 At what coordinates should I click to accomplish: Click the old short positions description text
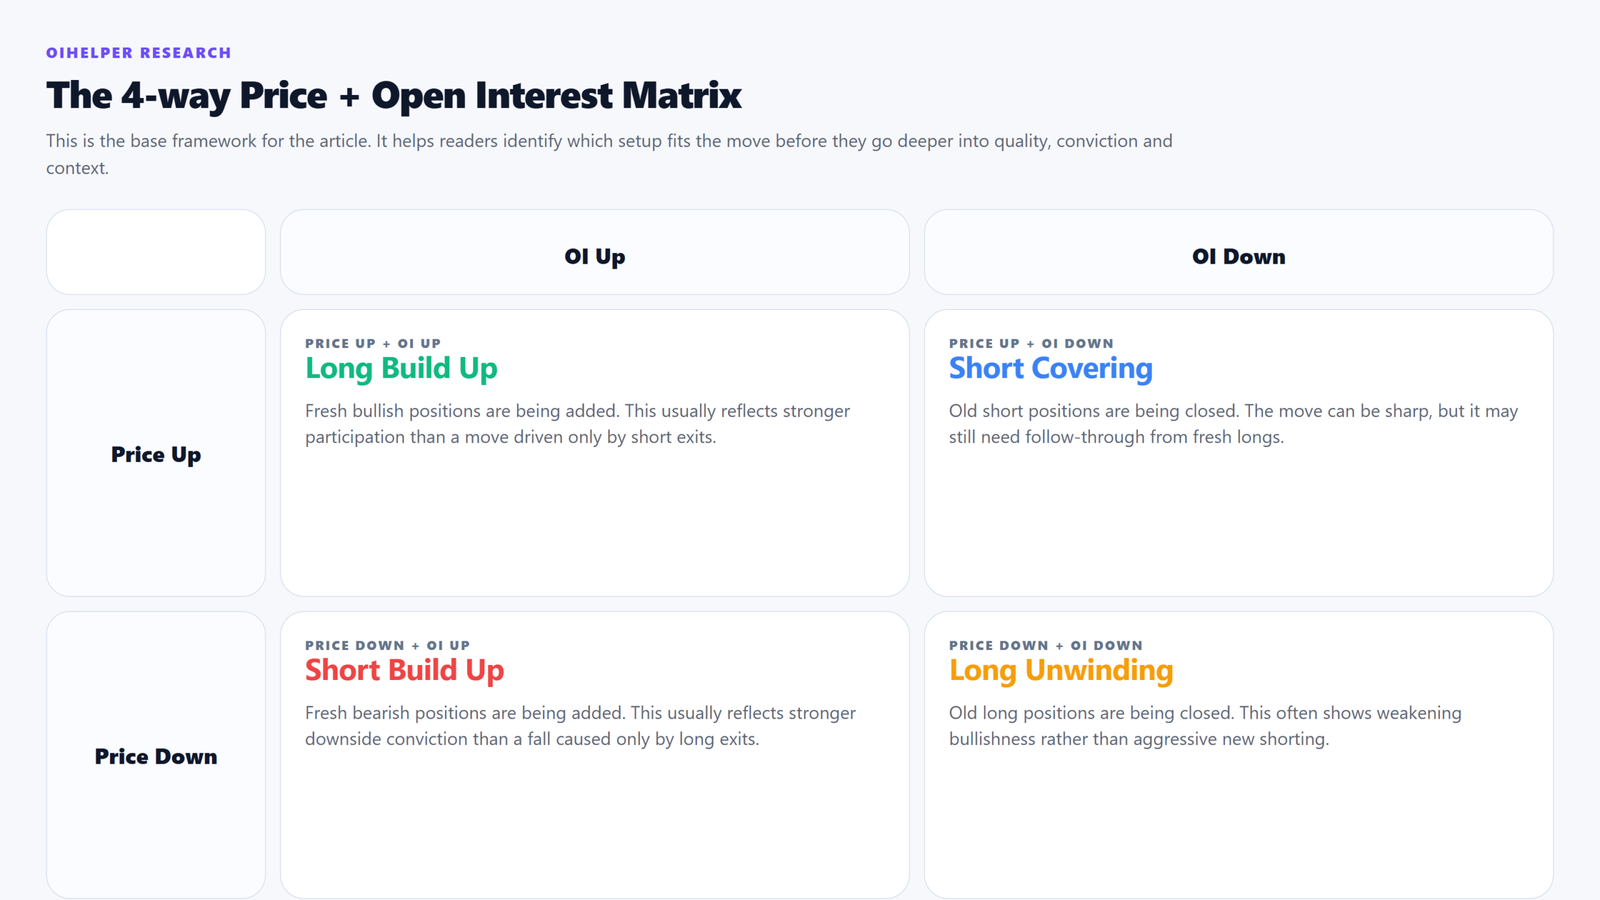click(x=1233, y=424)
